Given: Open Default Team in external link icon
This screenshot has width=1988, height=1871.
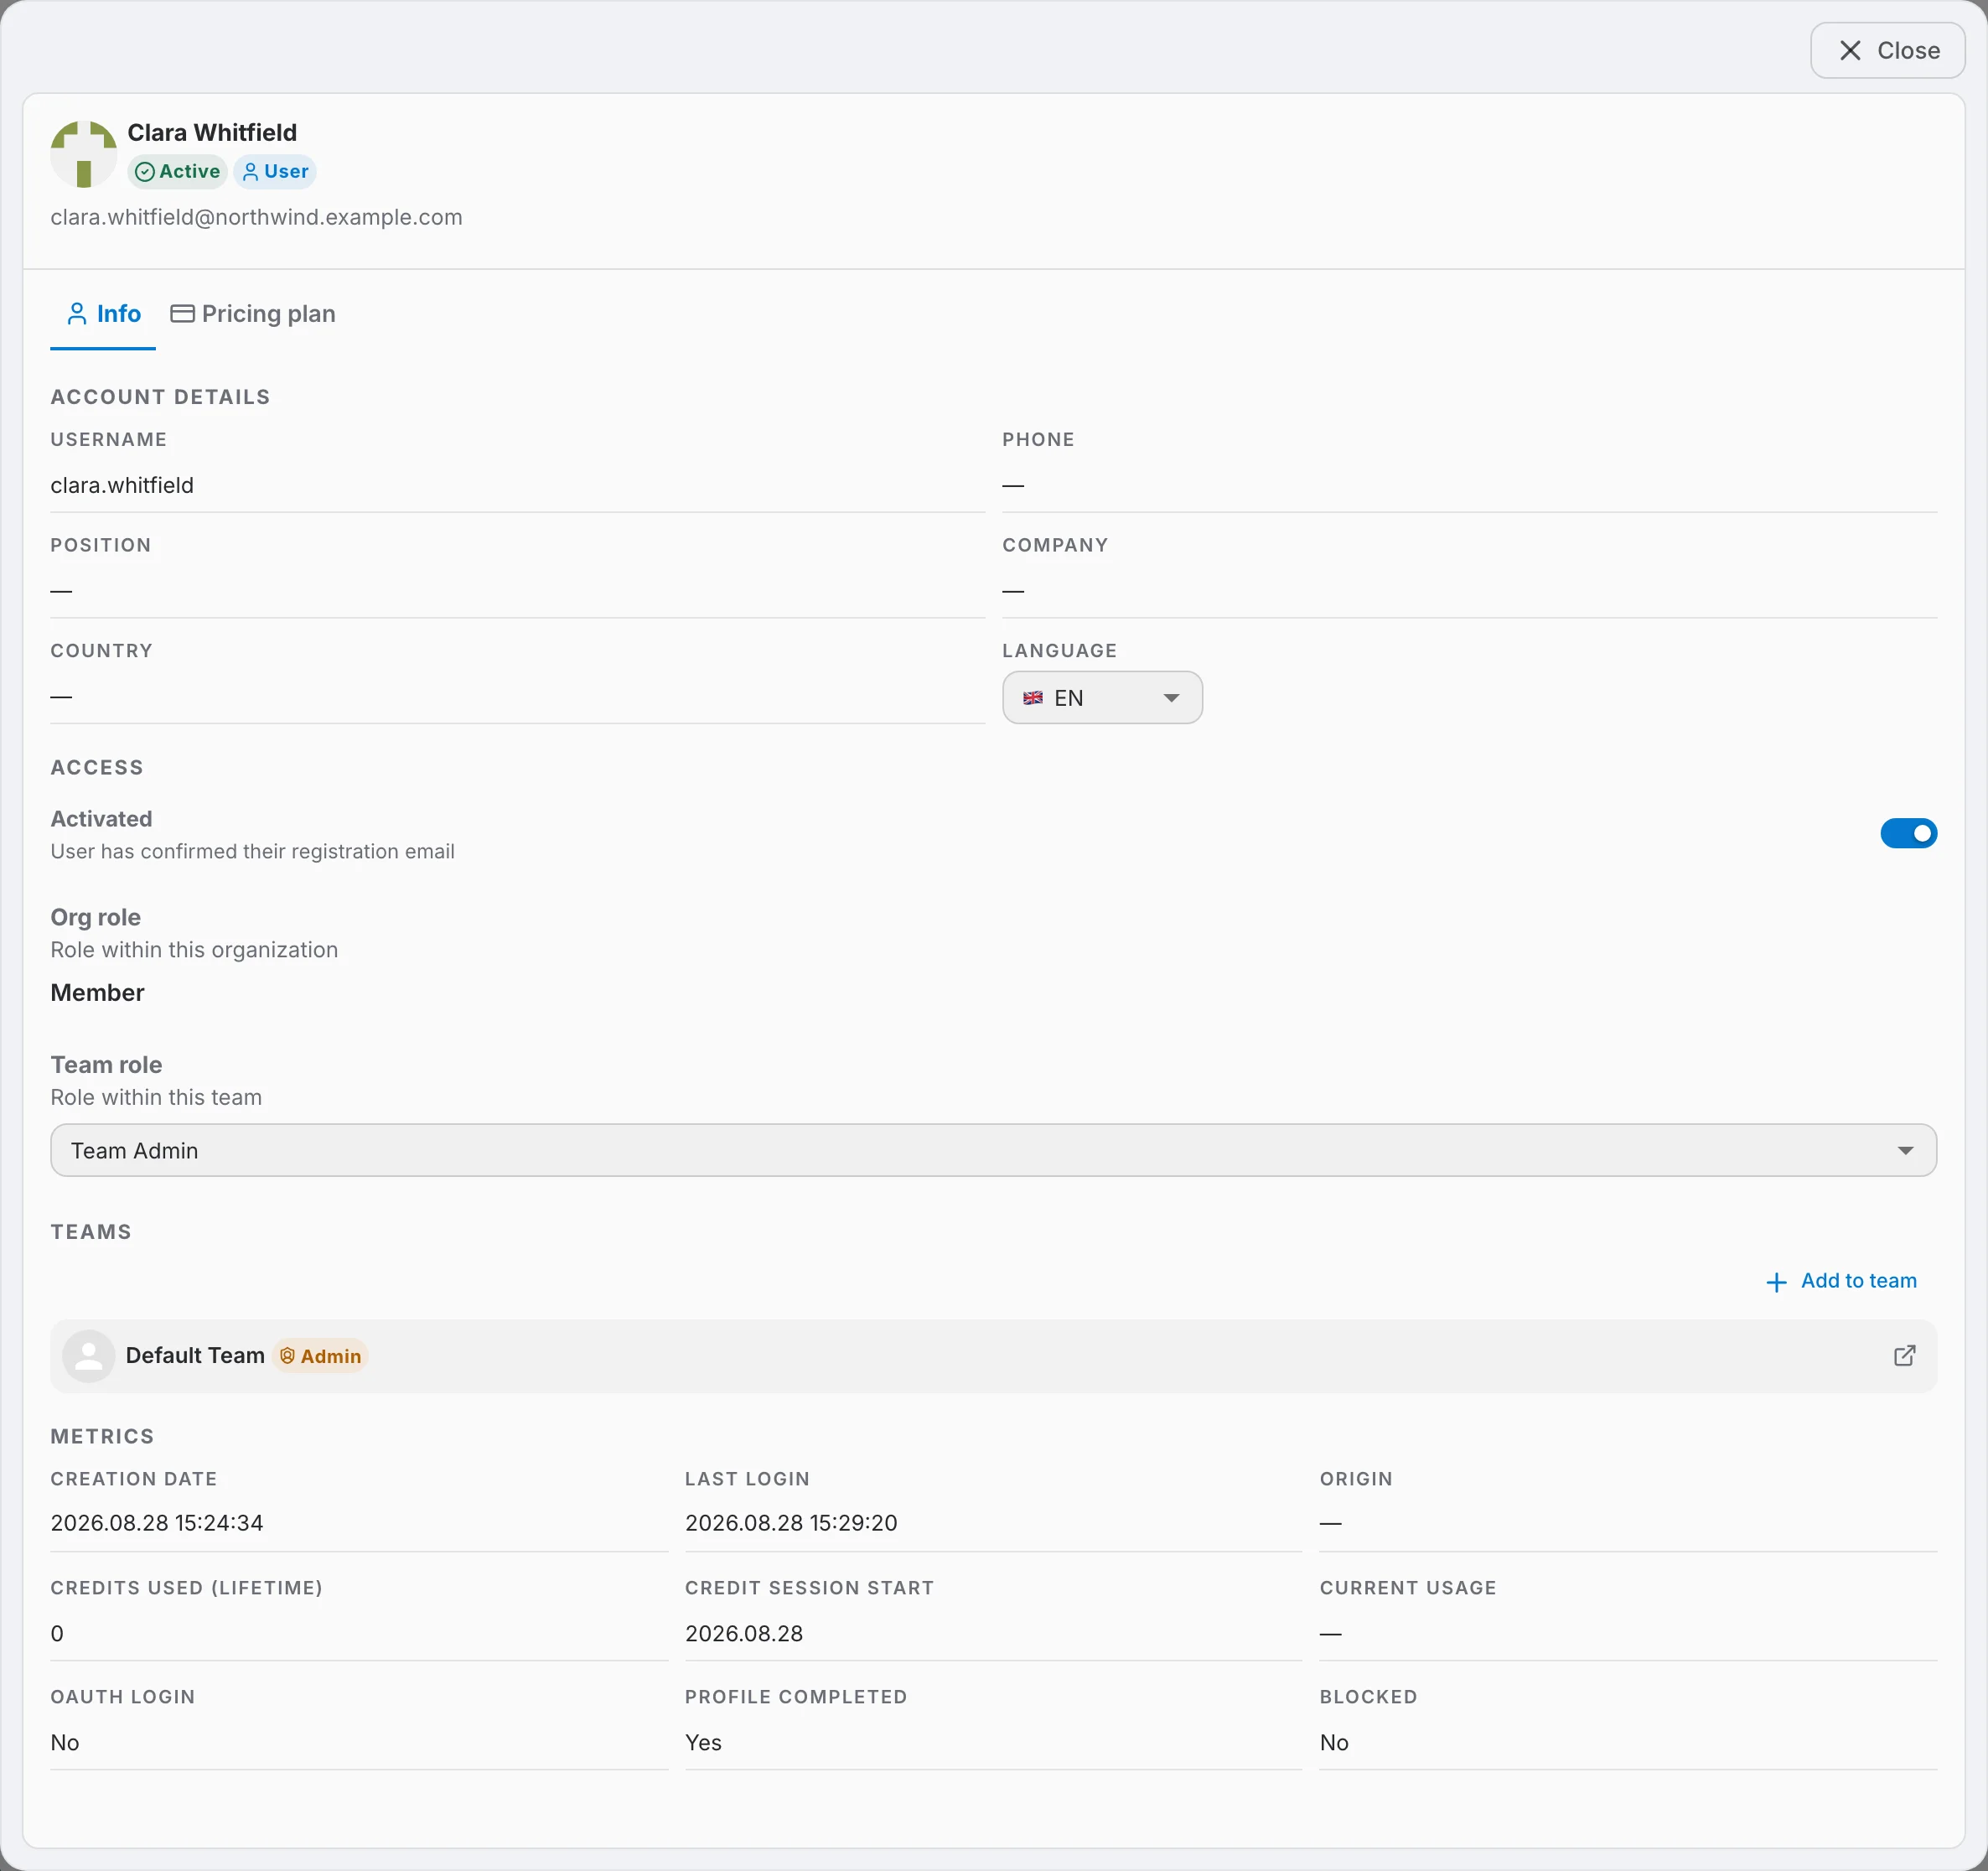Looking at the screenshot, I should pos(1904,1356).
